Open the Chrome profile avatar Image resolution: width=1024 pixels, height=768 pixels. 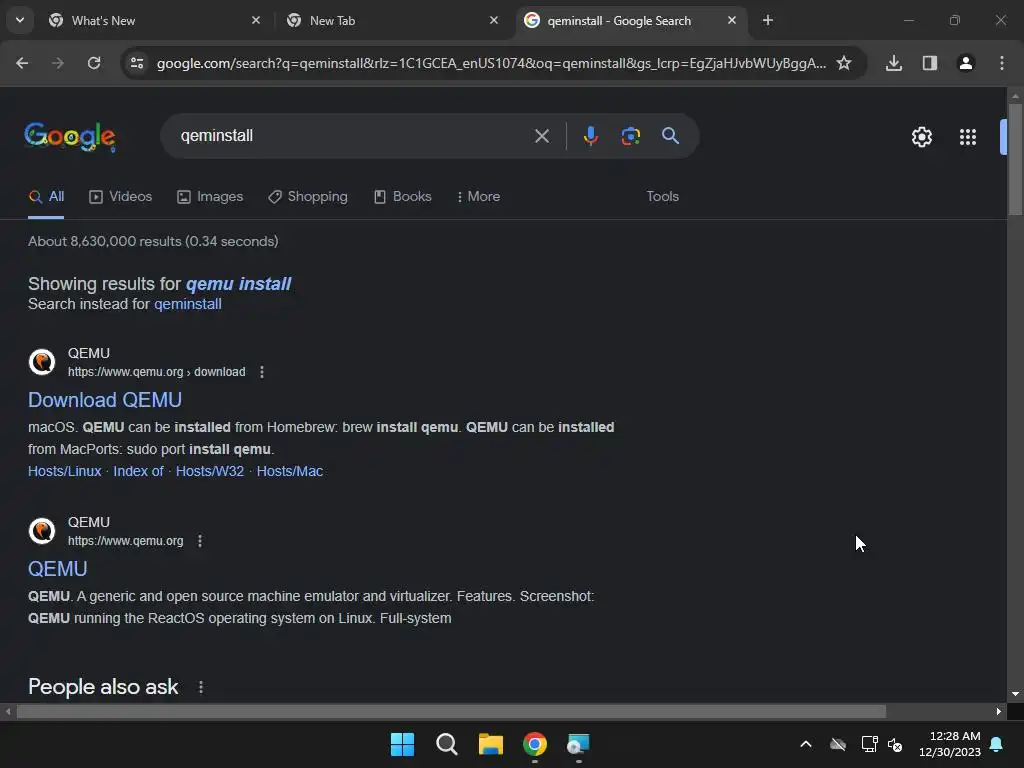(966, 63)
